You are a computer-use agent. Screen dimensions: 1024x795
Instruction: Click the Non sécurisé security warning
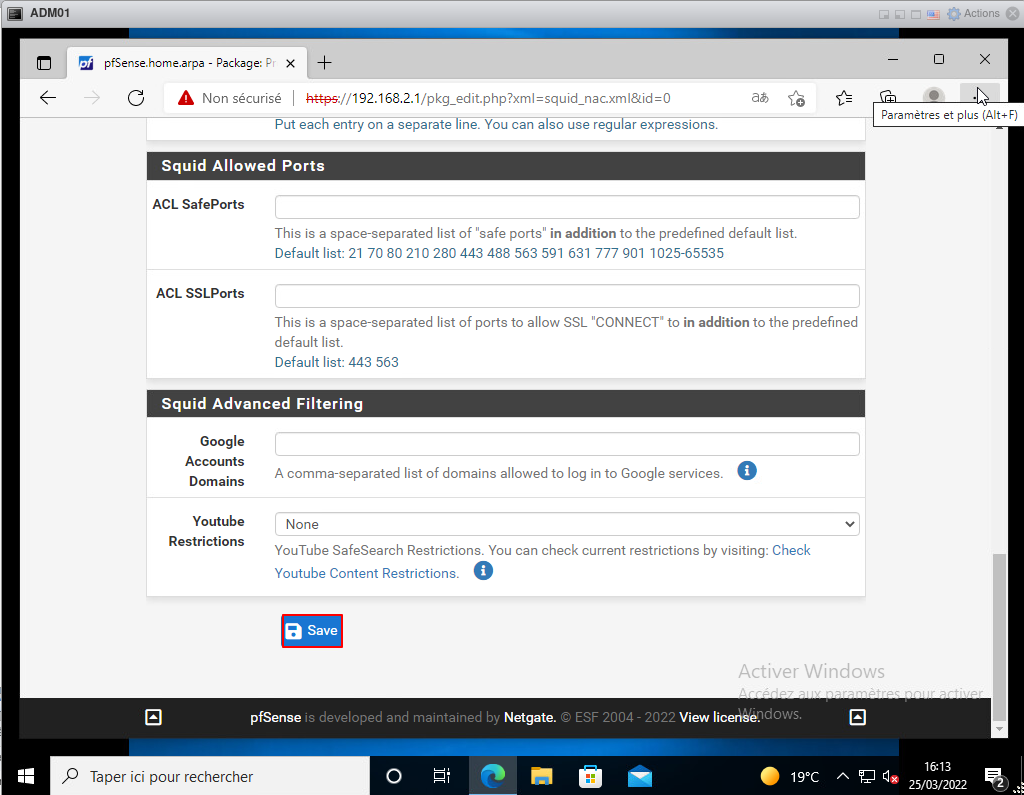(230, 98)
